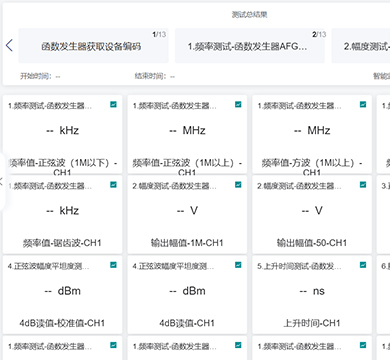Image resolution: width=390 pixels, height=360 pixels.
Task: Click label 输出幅值-1M-CH1
Action: (x=187, y=243)
